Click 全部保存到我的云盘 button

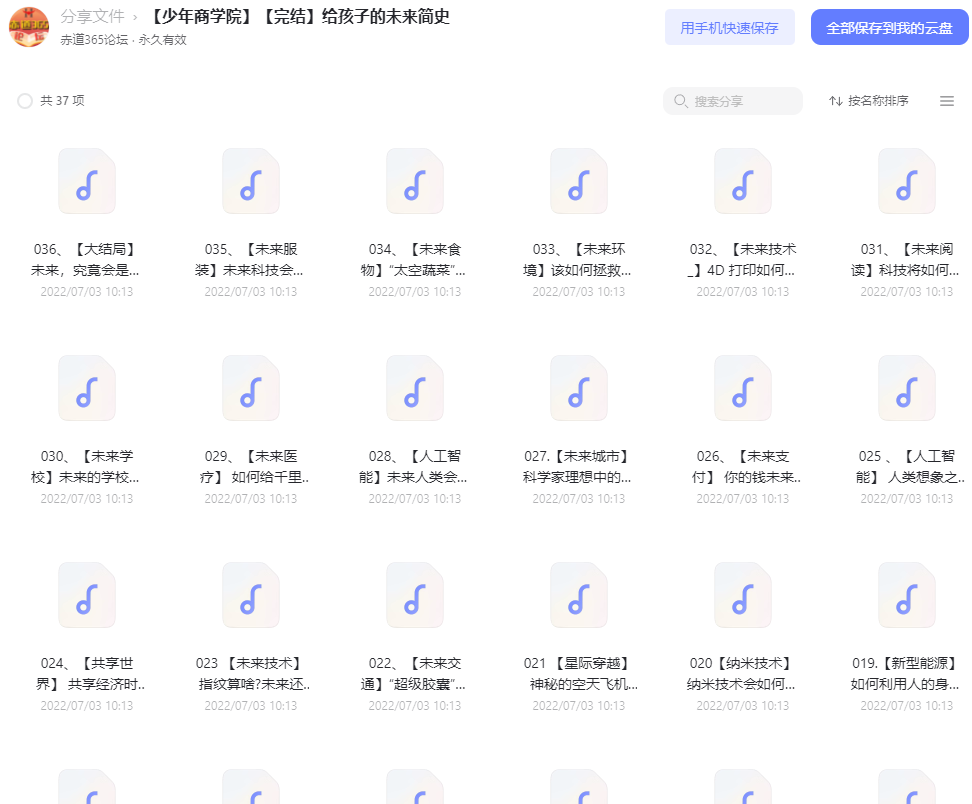point(890,27)
